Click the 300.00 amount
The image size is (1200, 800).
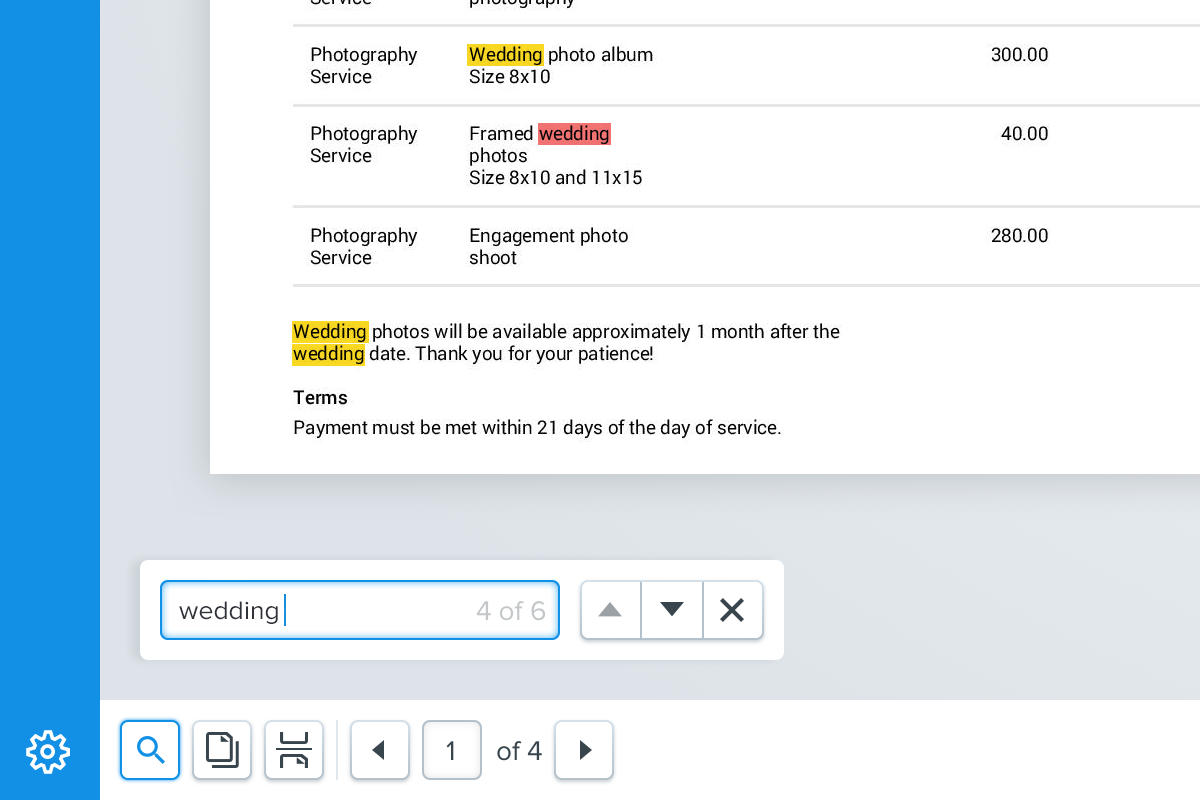(x=1019, y=55)
